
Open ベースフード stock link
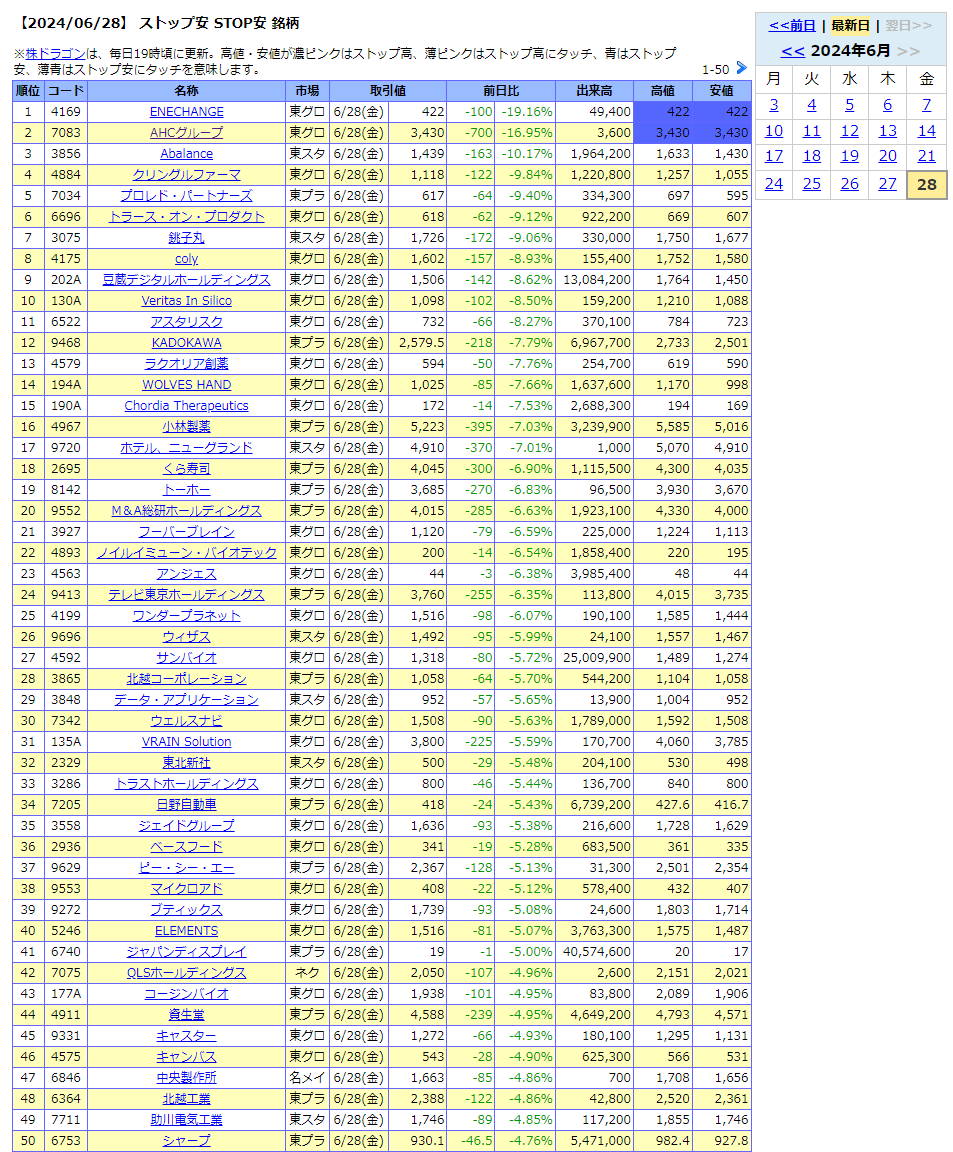(x=187, y=847)
